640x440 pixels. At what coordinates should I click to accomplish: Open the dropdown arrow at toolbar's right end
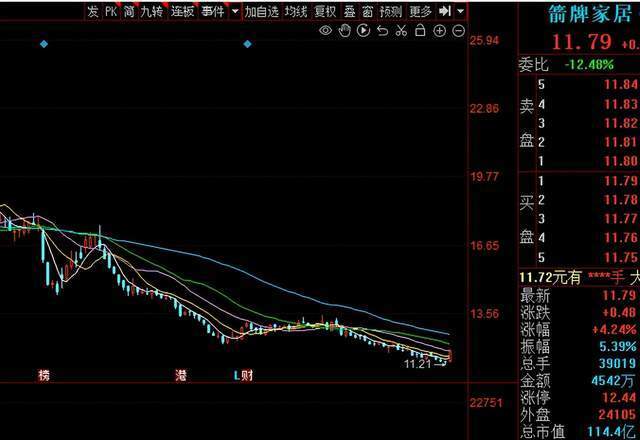click(x=461, y=11)
